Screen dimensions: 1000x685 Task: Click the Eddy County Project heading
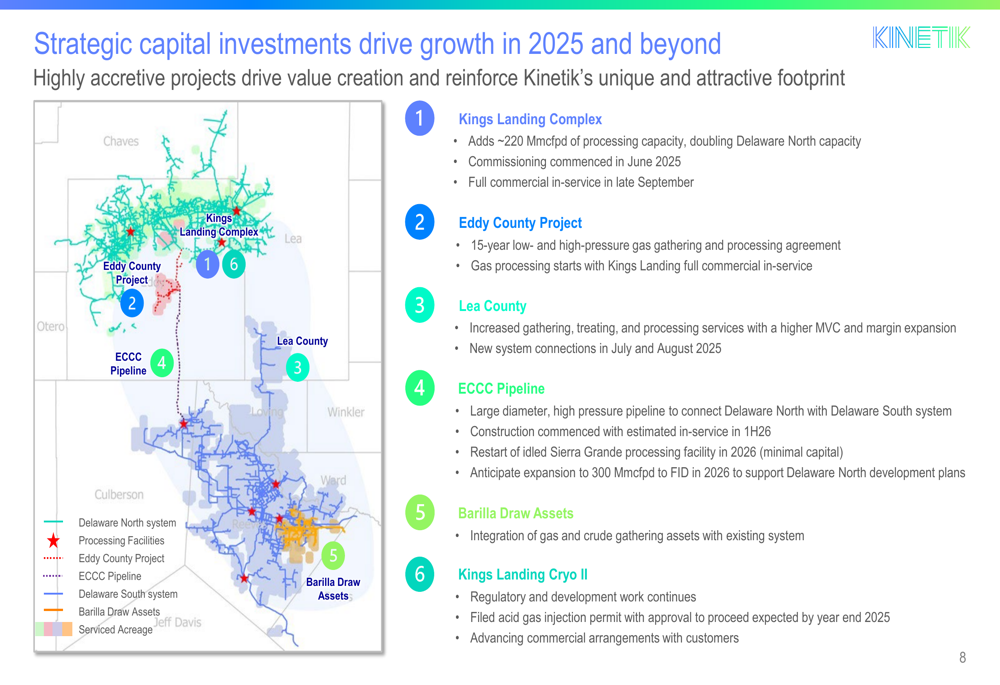[x=520, y=223]
